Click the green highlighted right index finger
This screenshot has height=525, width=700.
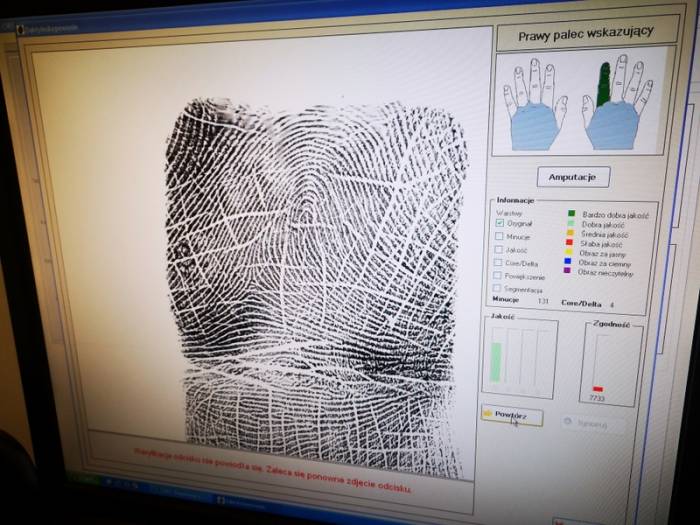[604, 85]
